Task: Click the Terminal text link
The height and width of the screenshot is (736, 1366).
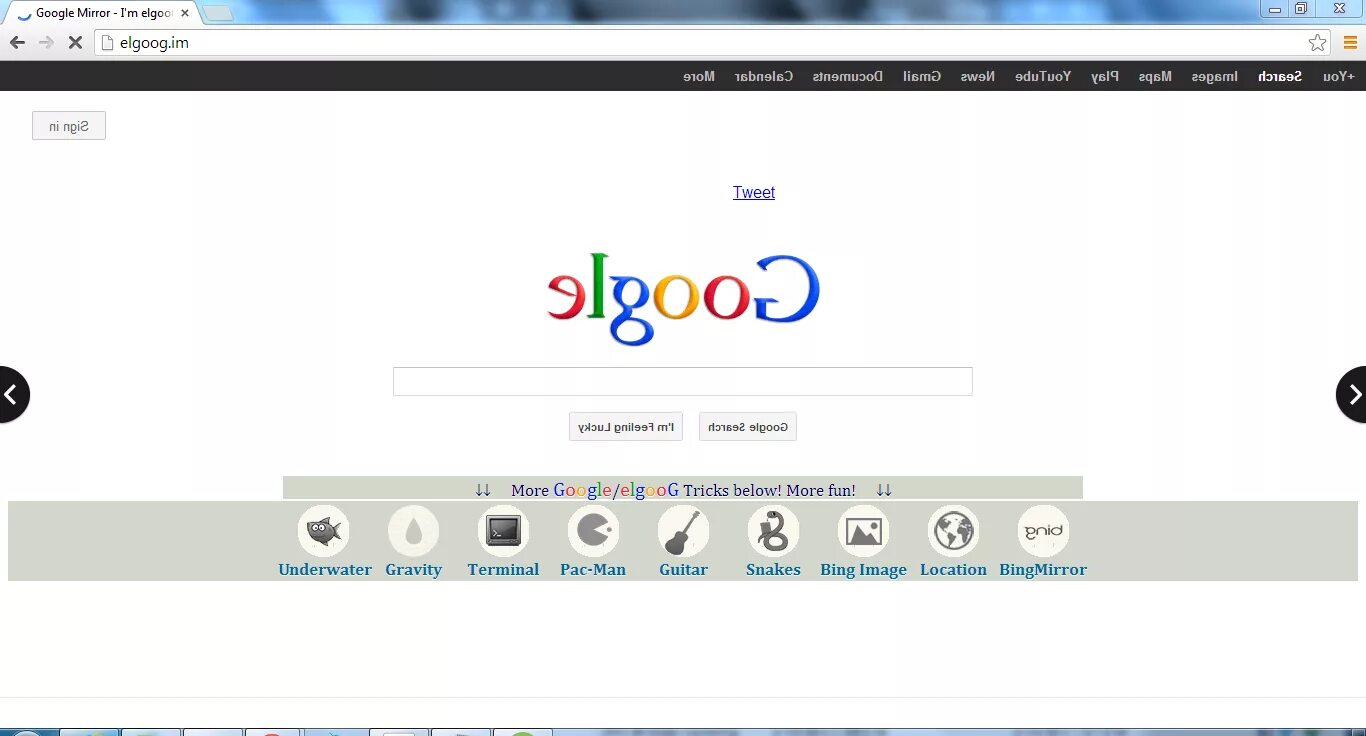Action: (503, 570)
